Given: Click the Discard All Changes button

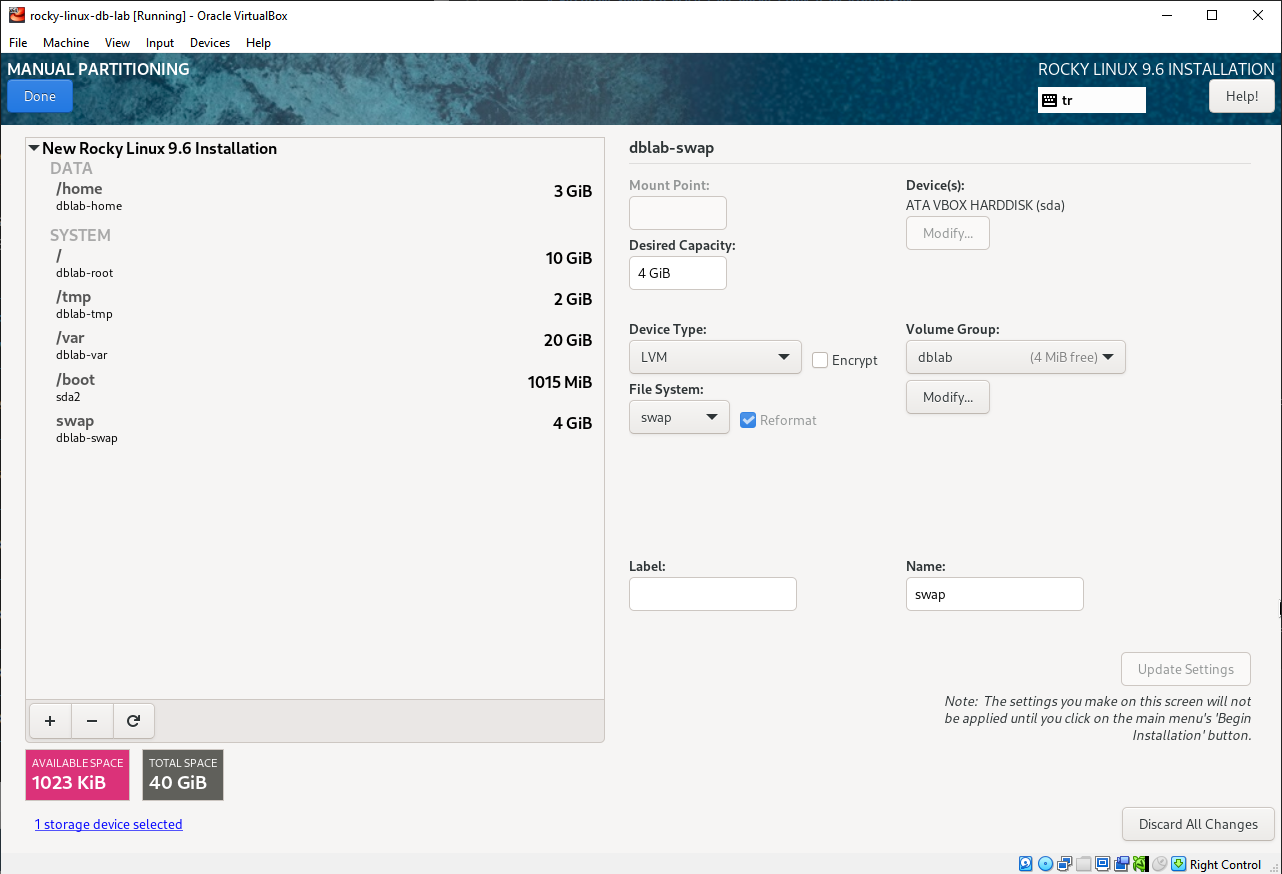Looking at the screenshot, I should pos(1198,824).
